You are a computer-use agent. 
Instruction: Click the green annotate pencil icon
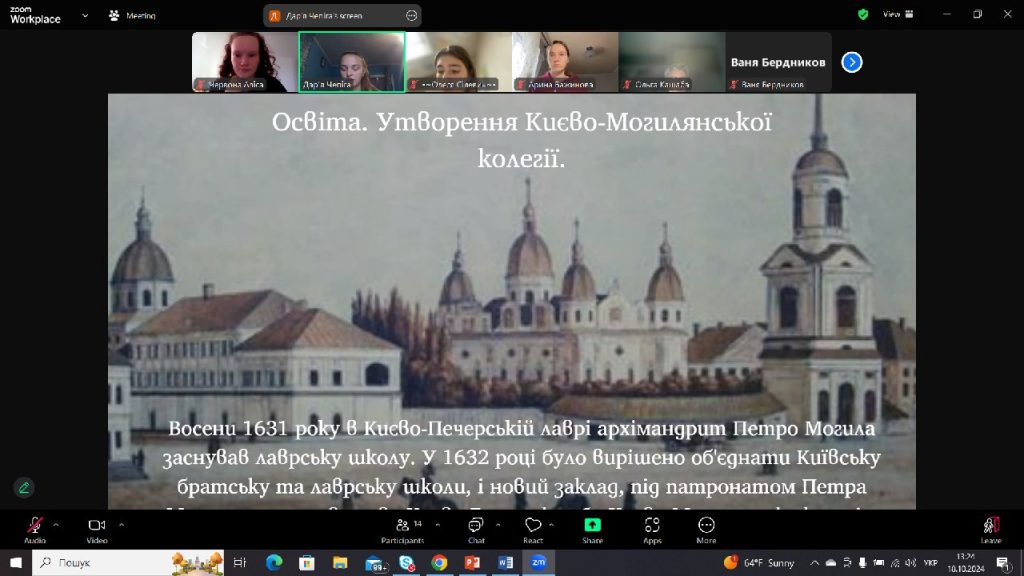[24, 488]
